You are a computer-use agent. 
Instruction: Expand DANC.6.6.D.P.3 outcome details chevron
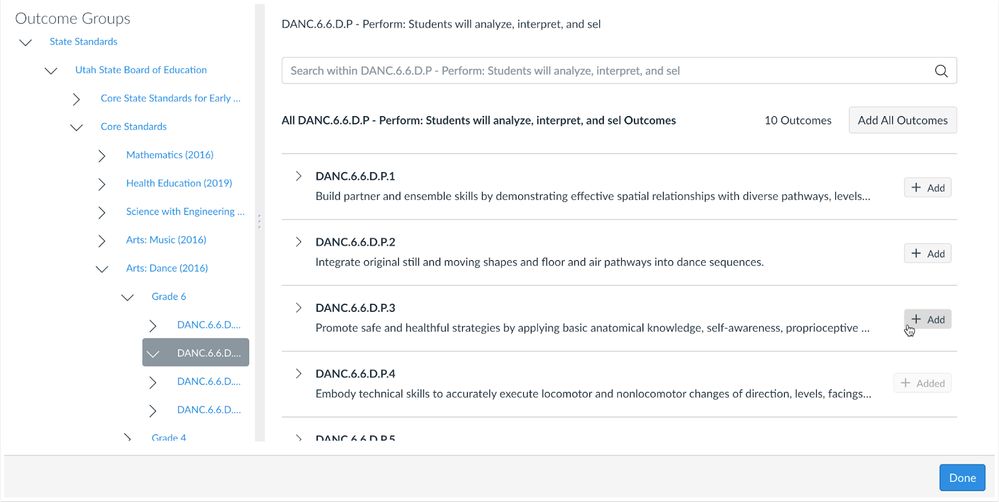coord(298,308)
